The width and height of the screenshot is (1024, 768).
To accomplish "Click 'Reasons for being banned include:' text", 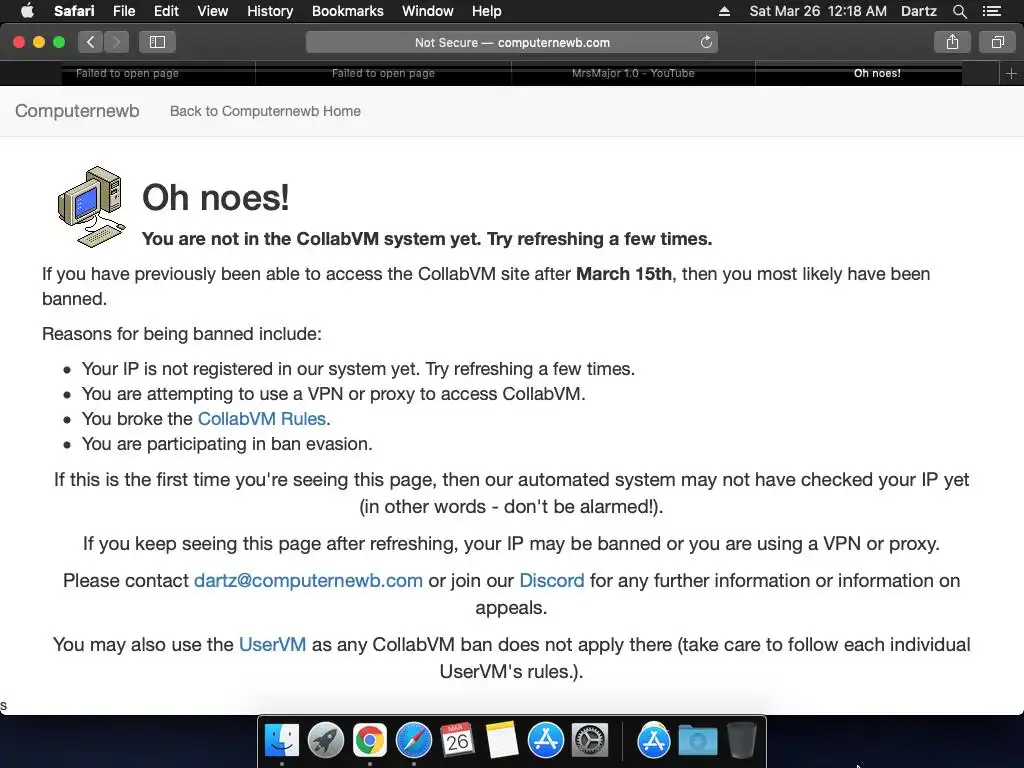I will [182, 334].
